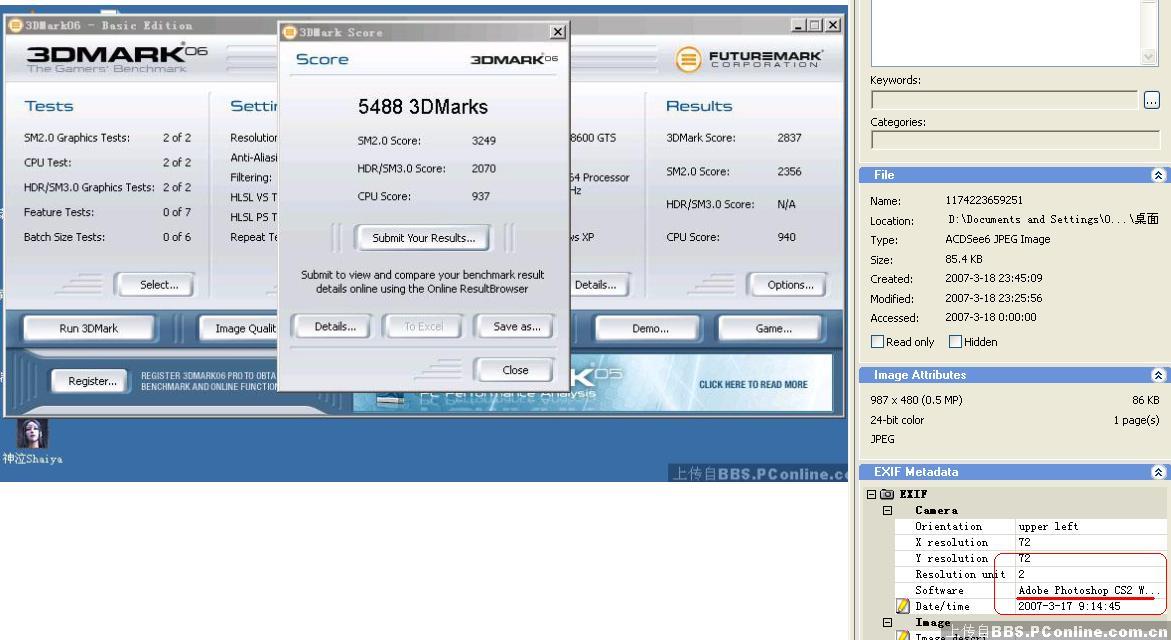Select the Orientation 'upper left' value

(1049, 526)
